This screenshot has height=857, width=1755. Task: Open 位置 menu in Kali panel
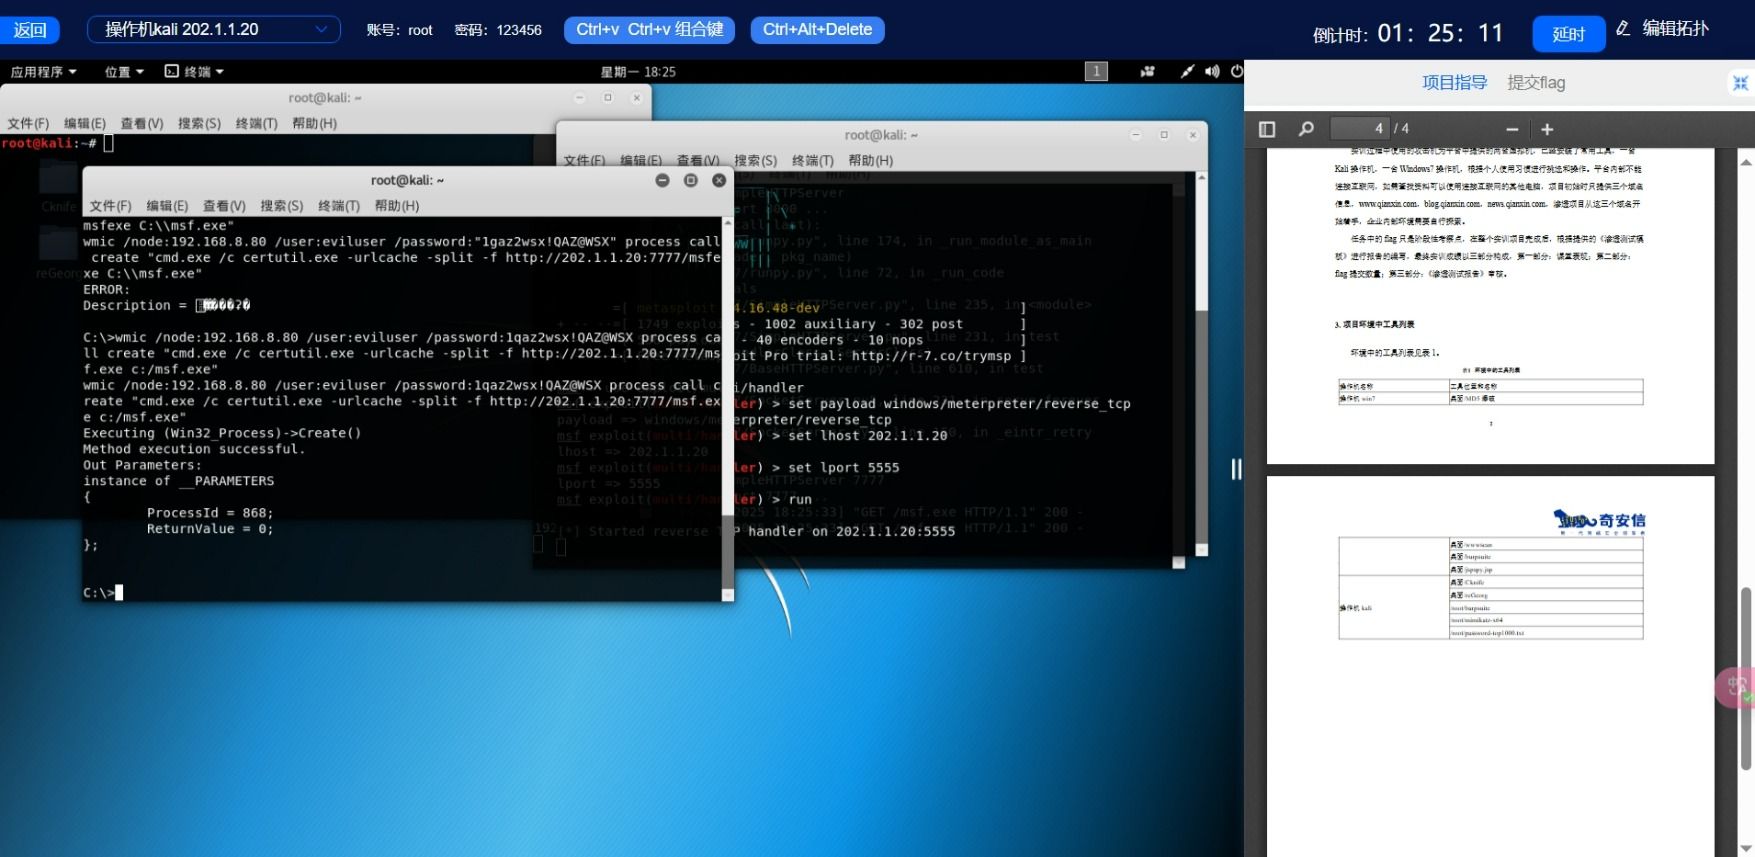[124, 72]
